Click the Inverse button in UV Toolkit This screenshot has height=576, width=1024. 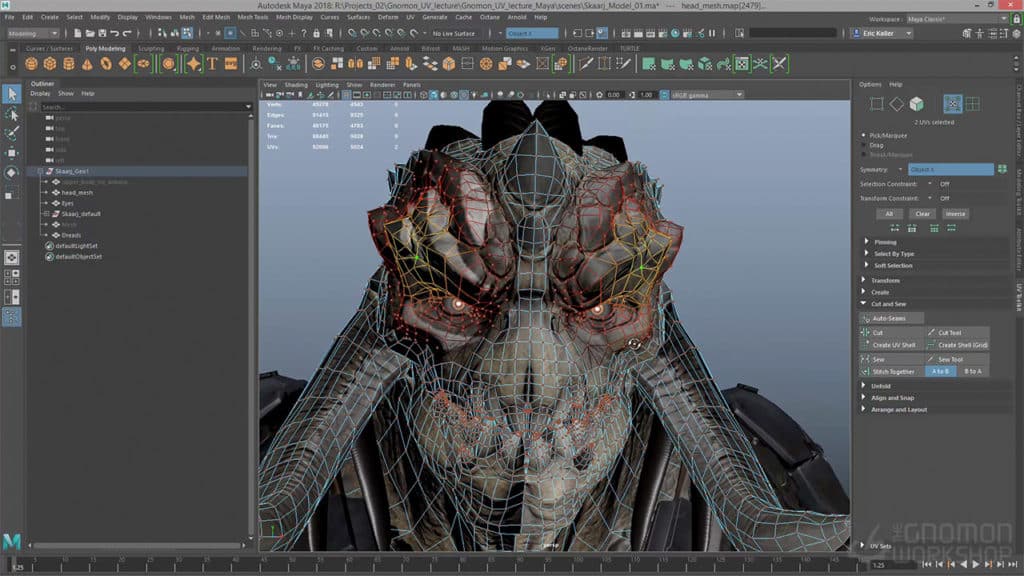click(x=957, y=211)
